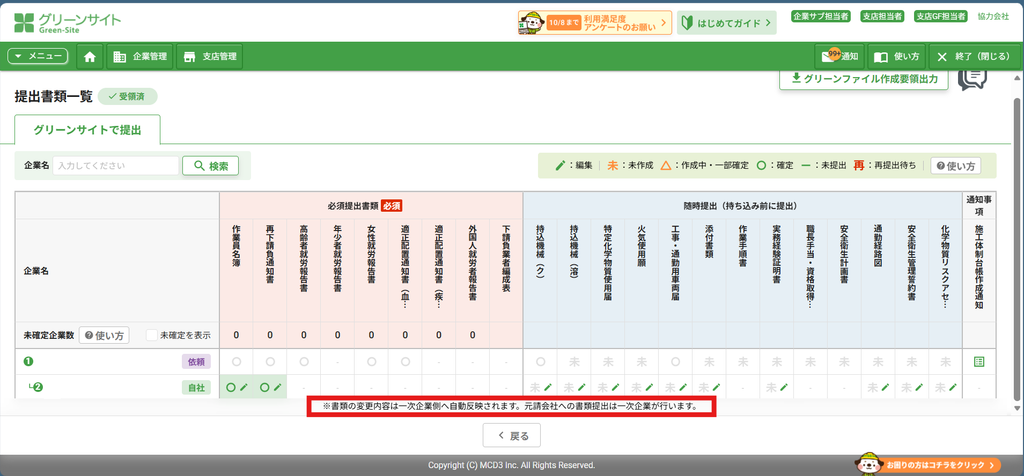
Task: Click the 検索 search button
Action: (210, 166)
